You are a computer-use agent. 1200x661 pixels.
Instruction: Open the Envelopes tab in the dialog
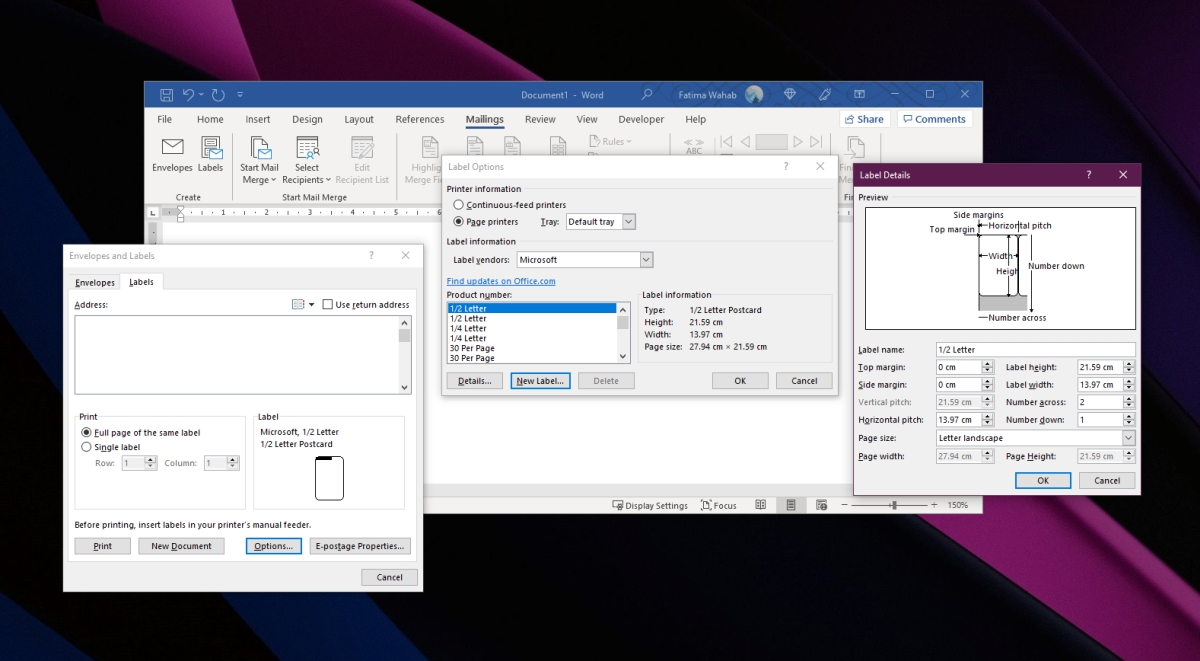point(94,282)
